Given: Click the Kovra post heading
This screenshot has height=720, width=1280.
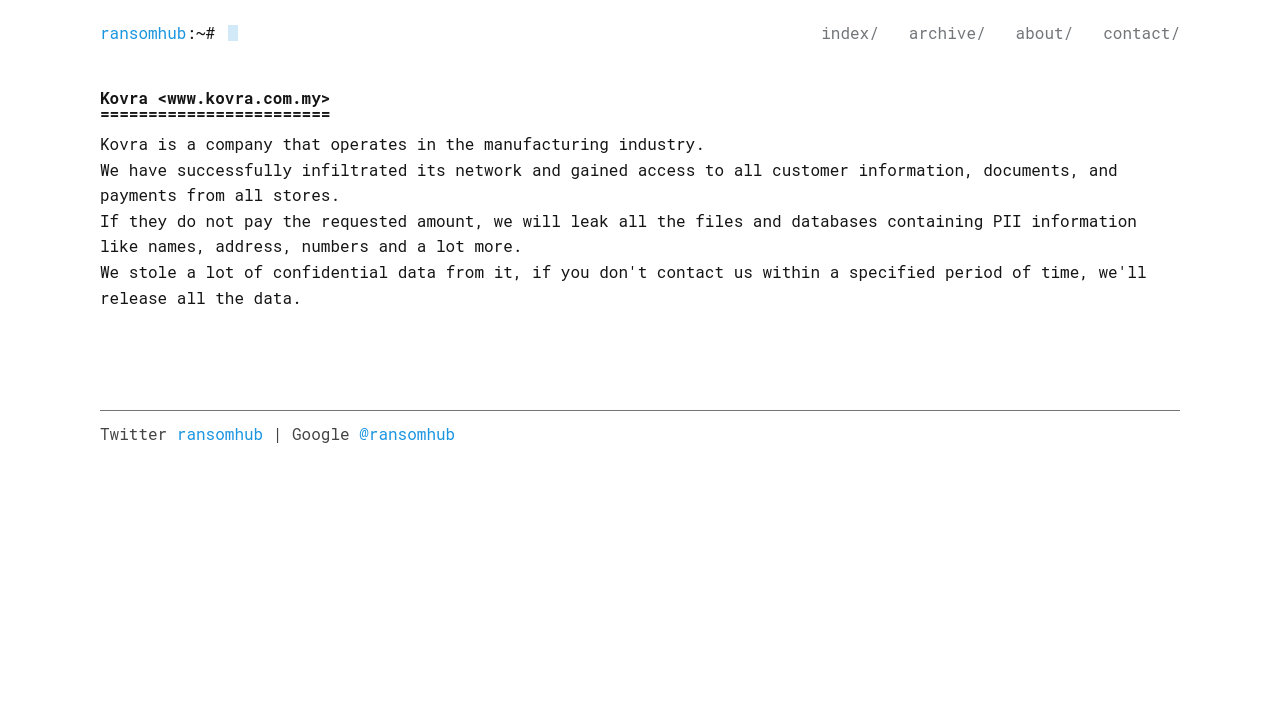Looking at the screenshot, I should point(215,98).
